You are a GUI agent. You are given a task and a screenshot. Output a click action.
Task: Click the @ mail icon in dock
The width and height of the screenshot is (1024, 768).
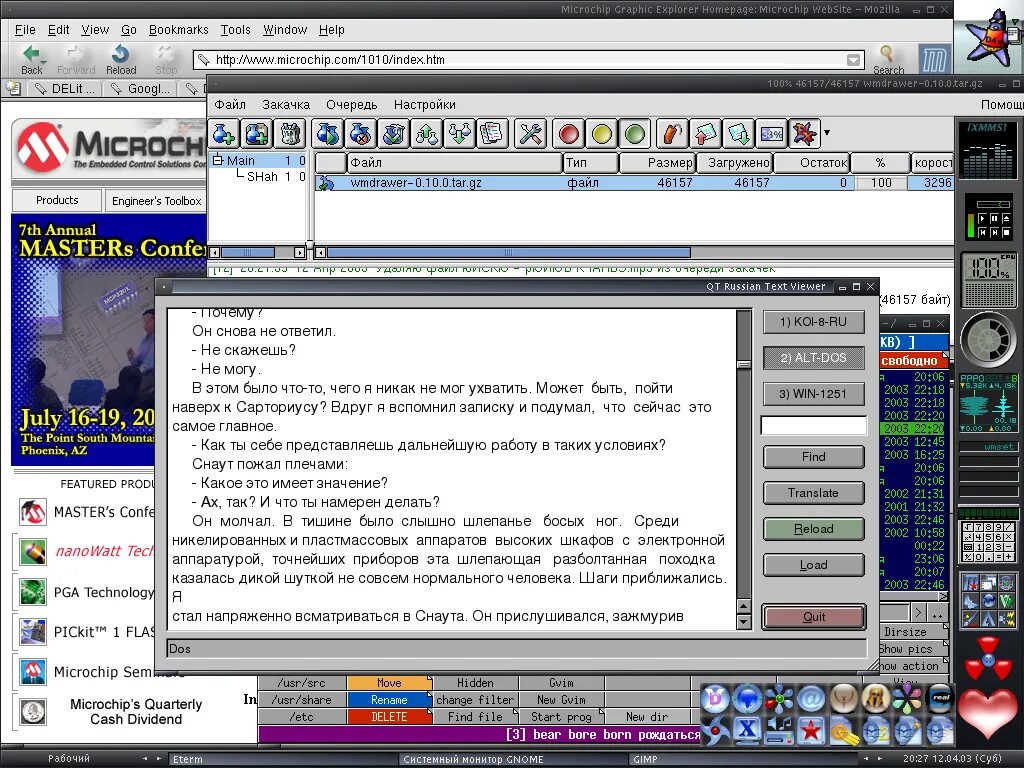811,699
